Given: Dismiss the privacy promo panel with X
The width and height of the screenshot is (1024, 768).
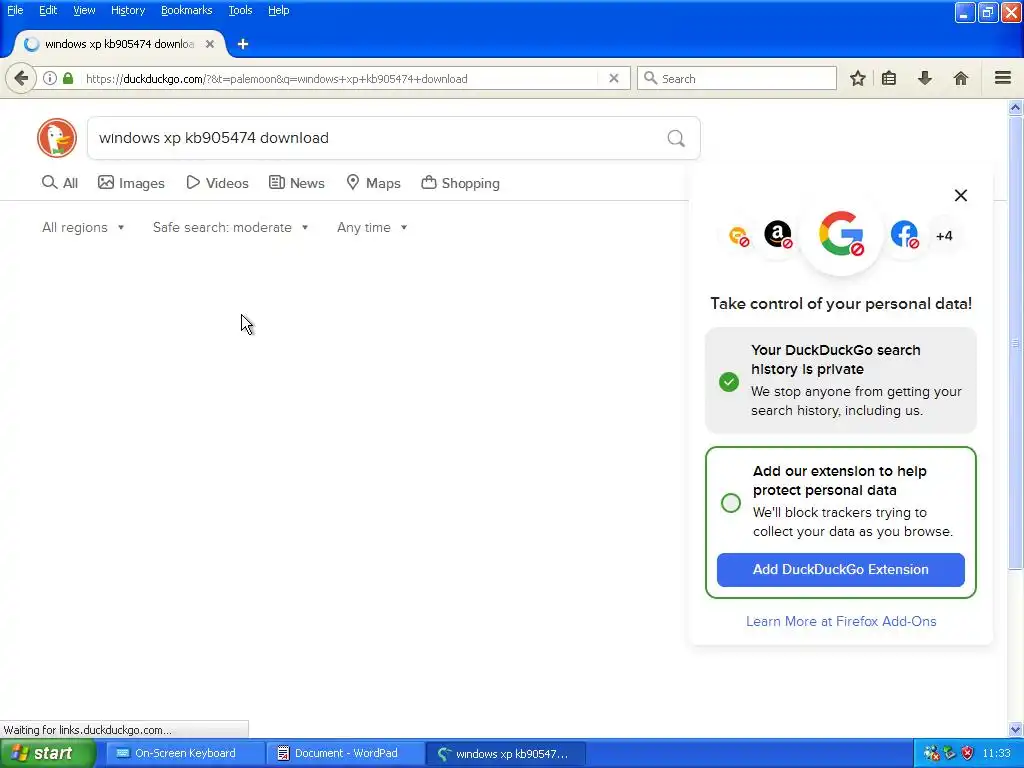Looking at the screenshot, I should pyautogui.click(x=961, y=195).
